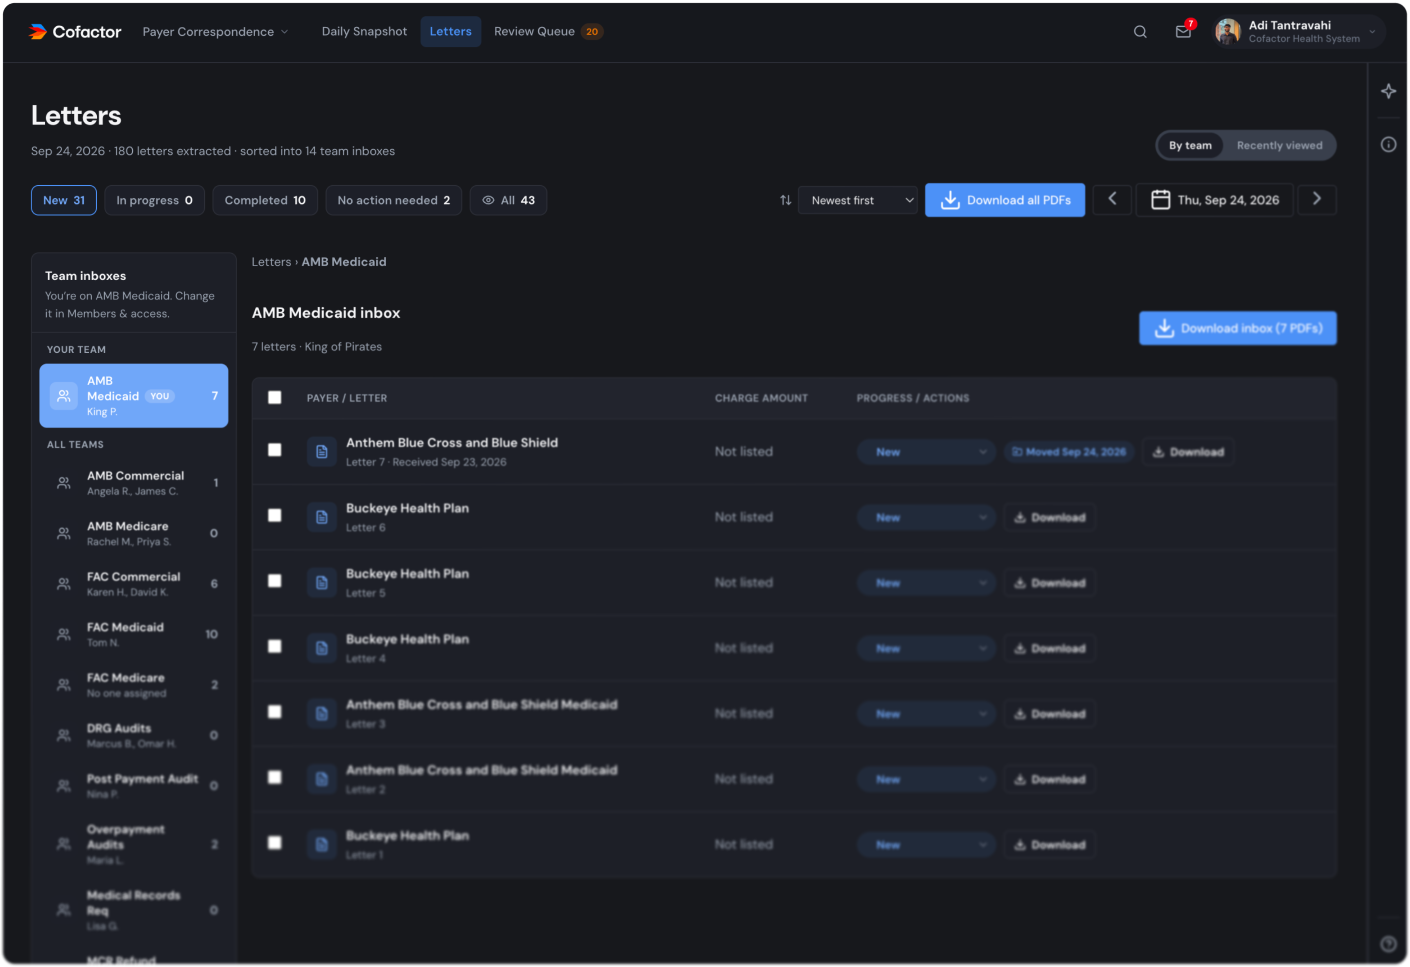The width and height of the screenshot is (1410, 967).
Task: Go to previous day arrow
Action: coord(1112,200)
